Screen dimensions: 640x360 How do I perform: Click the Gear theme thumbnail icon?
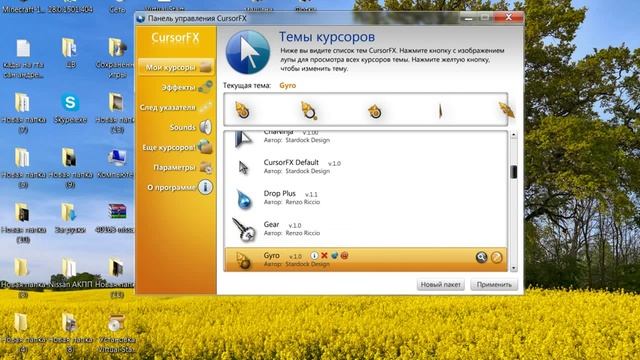point(244,229)
